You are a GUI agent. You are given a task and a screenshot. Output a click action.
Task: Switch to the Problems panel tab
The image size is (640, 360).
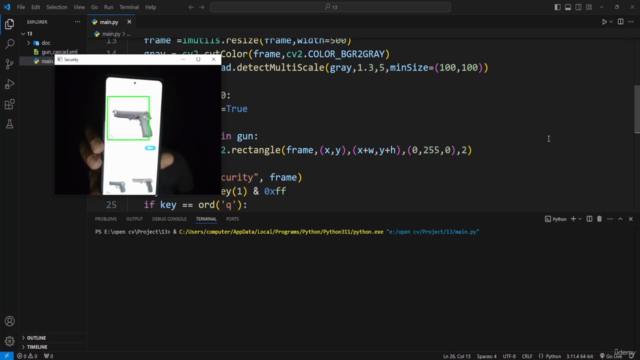pyautogui.click(x=106, y=219)
